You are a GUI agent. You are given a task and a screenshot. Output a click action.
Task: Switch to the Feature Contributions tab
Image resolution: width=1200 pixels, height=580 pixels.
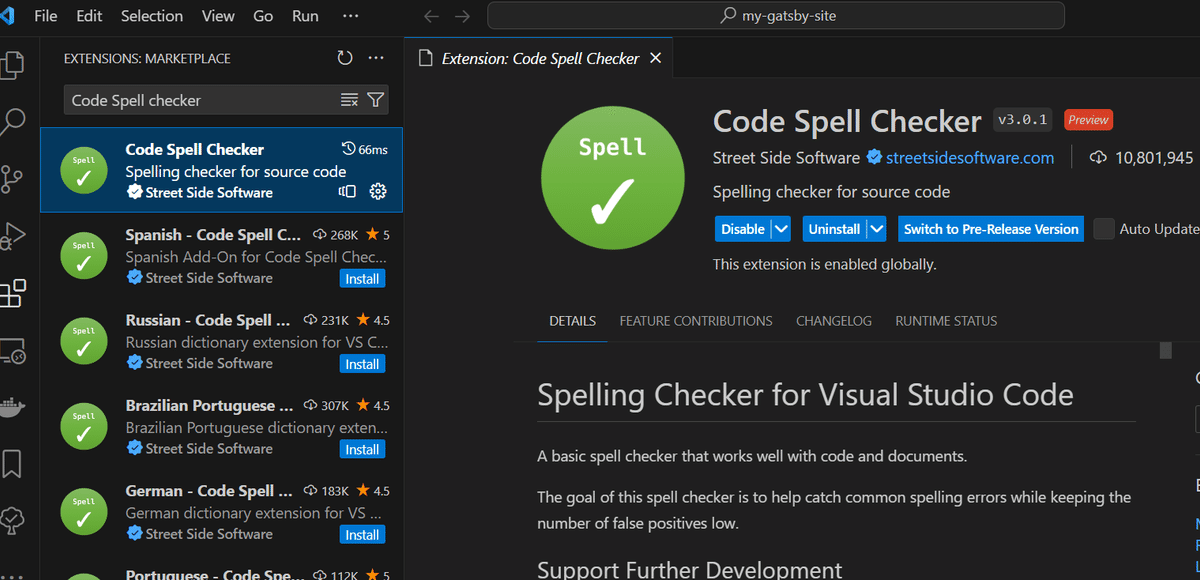(696, 321)
